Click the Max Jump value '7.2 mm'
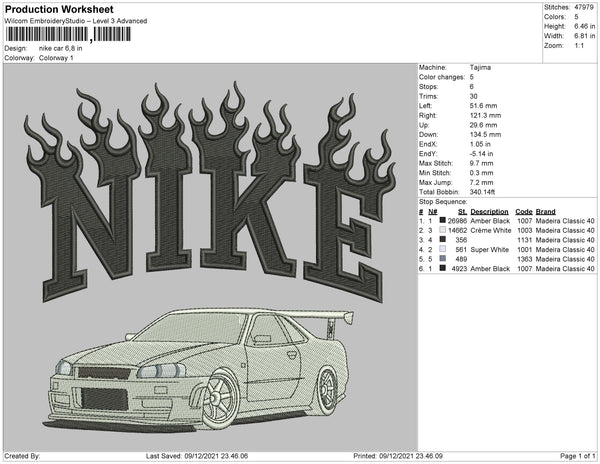This screenshot has width=600, height=464. pyautogui.click(x=481, y=182)
